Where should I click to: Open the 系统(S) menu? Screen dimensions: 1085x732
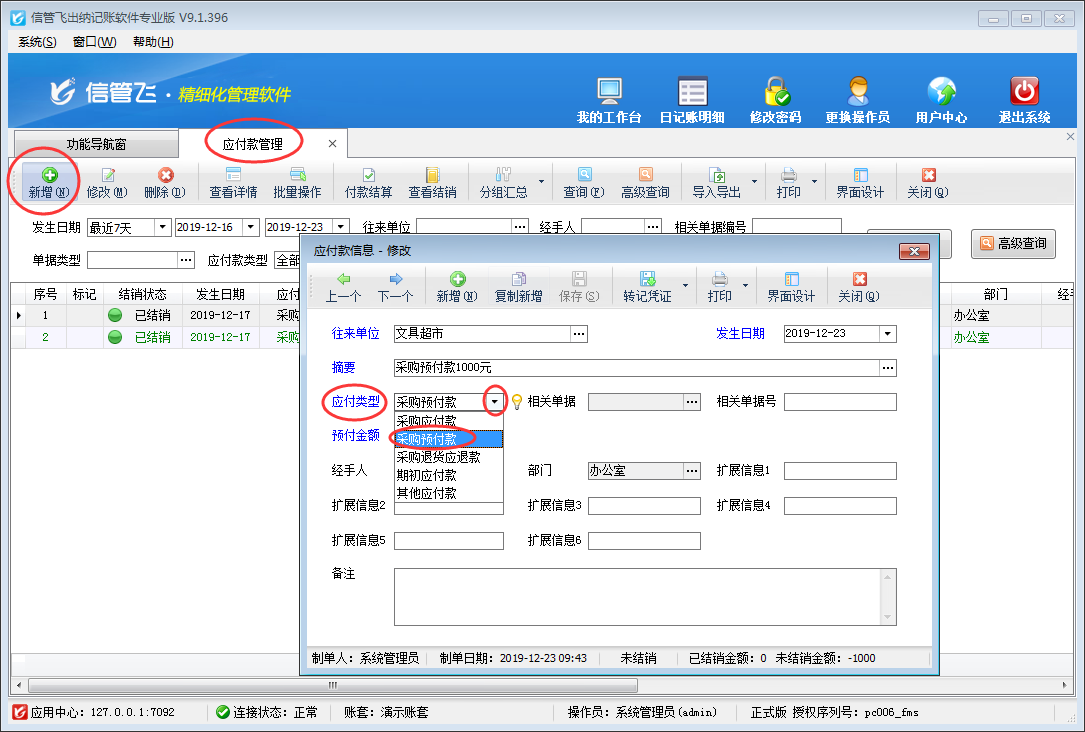[37, 42]
